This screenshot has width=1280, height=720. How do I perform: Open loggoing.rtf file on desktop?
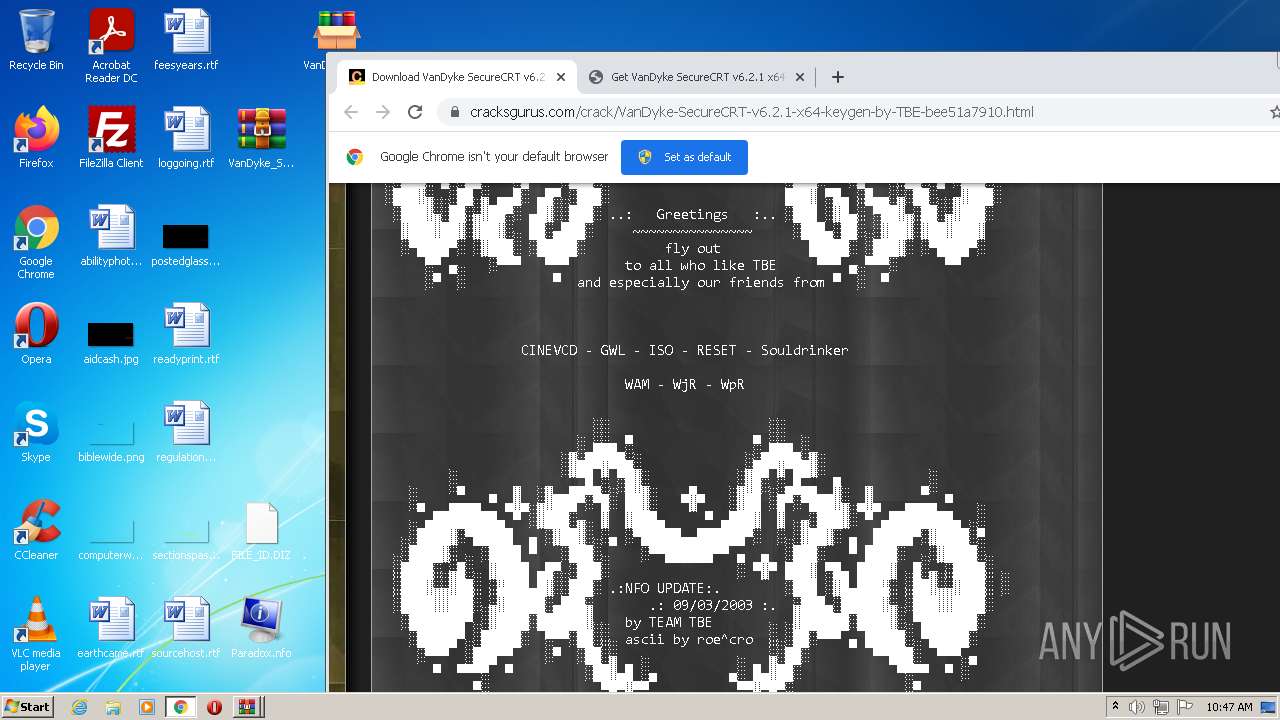[186, 138]
